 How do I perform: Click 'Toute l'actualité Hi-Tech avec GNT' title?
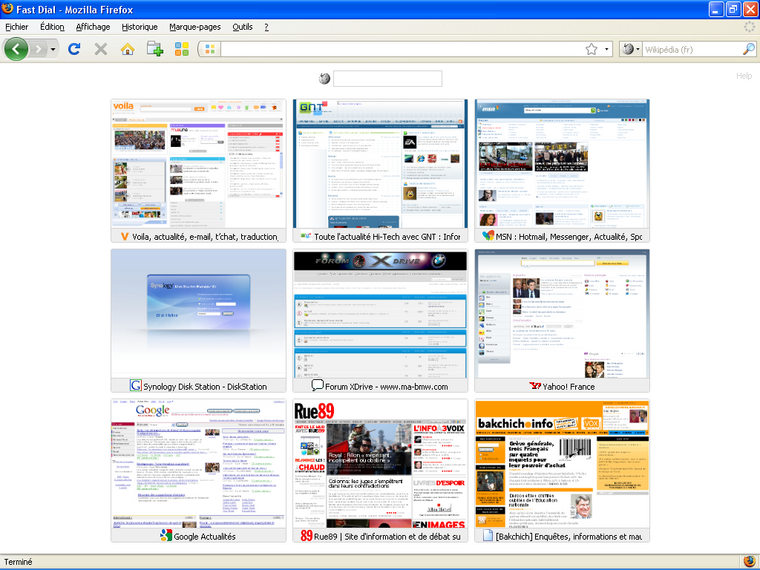387,237
